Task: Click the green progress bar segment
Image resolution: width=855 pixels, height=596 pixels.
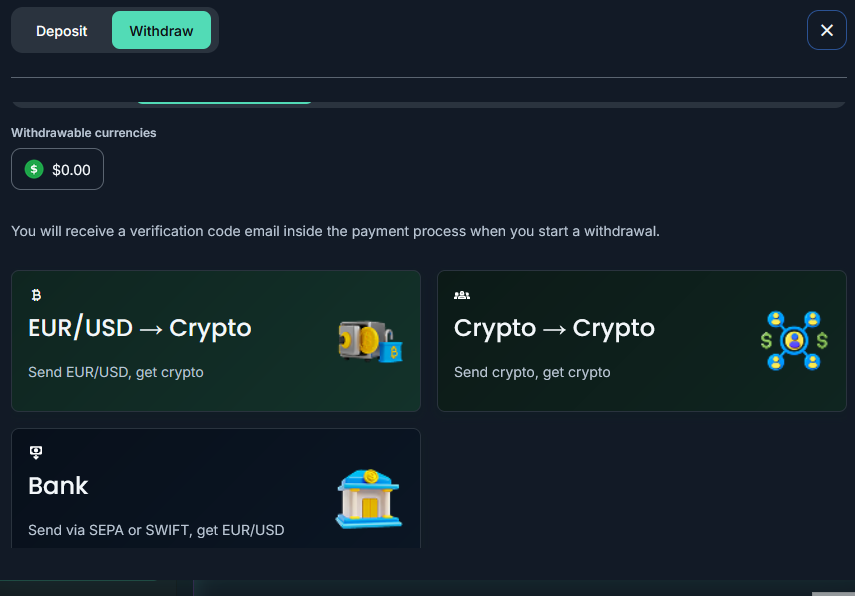Action: (224, 103)
